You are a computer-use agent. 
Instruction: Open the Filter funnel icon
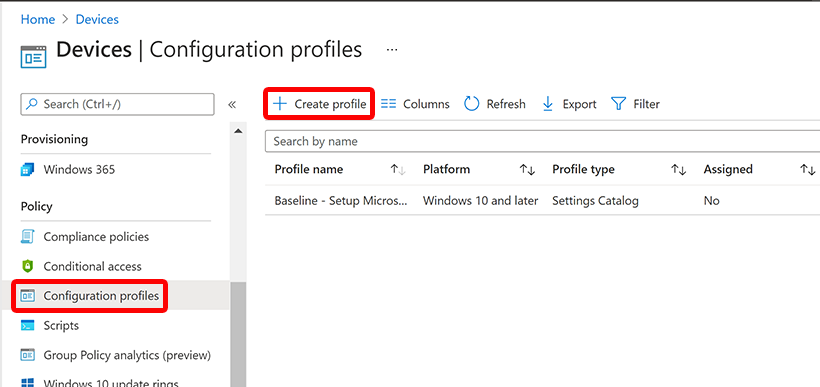(x=619, y=104)
